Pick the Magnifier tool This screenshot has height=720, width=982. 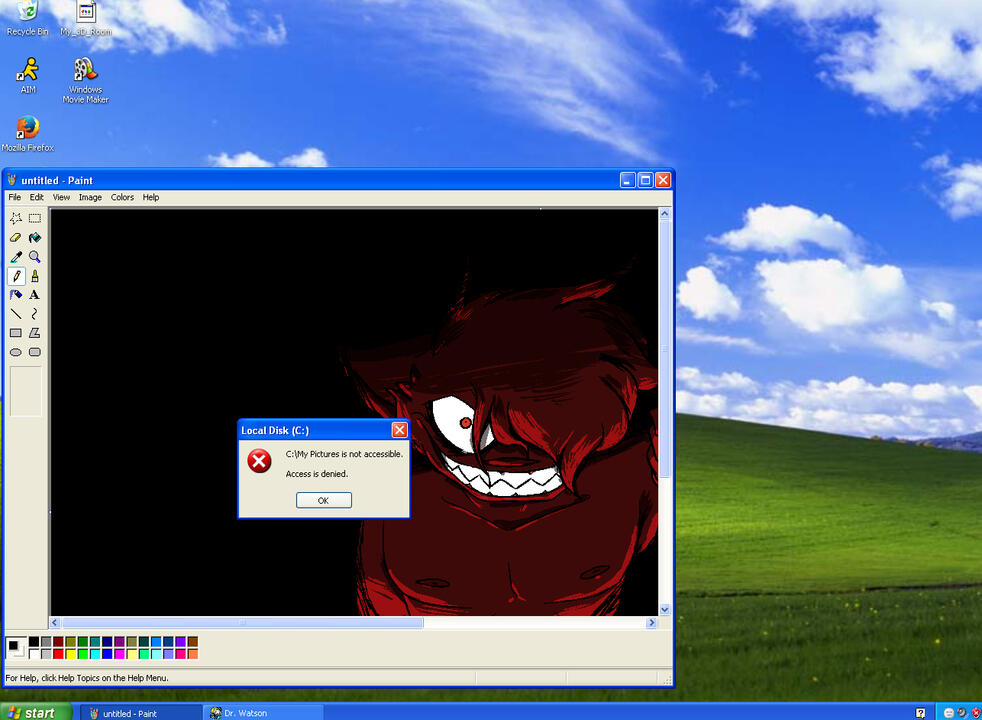[35, 257]
